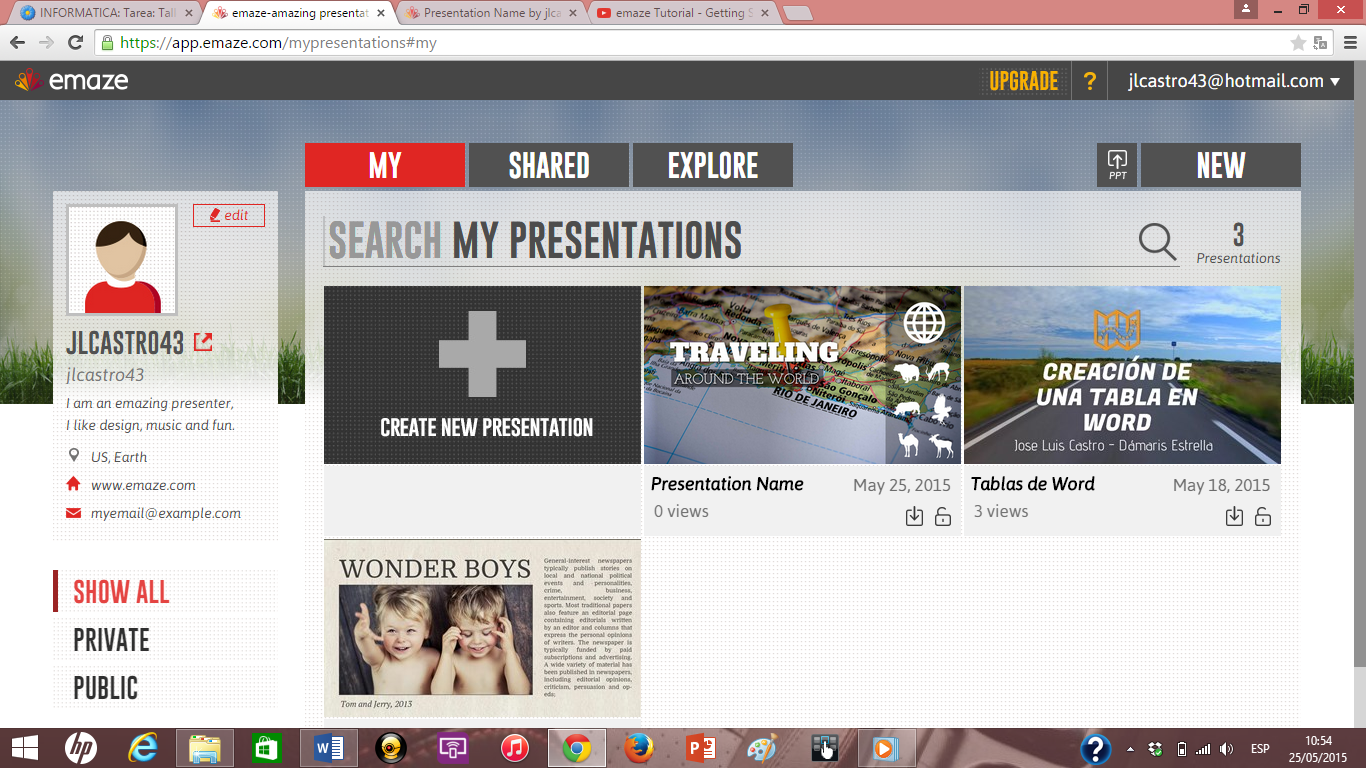Image resolution: width=1366 pixels, height=768 pixels.
Task: Edit the profile with edit button
Action: [x=229, y=215]
